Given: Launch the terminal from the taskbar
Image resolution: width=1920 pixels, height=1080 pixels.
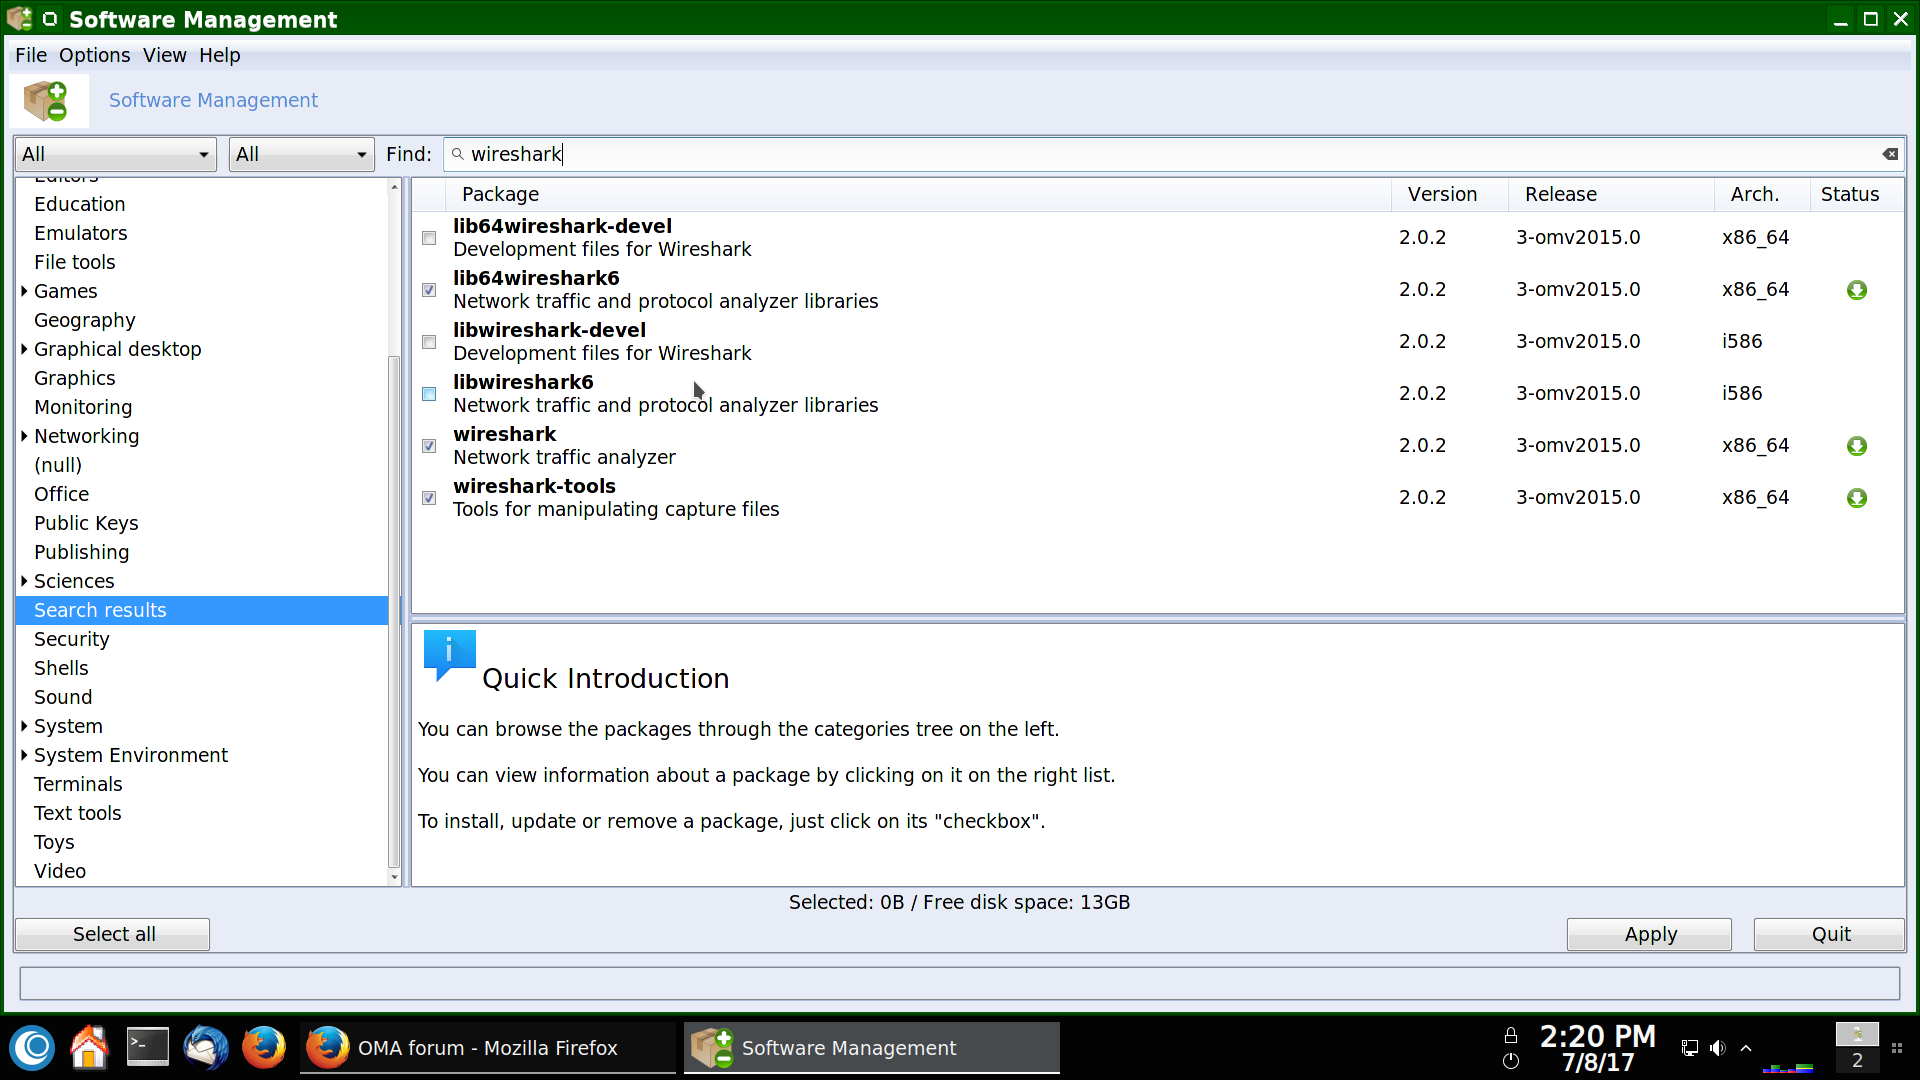Looking at the screenshot, I should 148,1047.
